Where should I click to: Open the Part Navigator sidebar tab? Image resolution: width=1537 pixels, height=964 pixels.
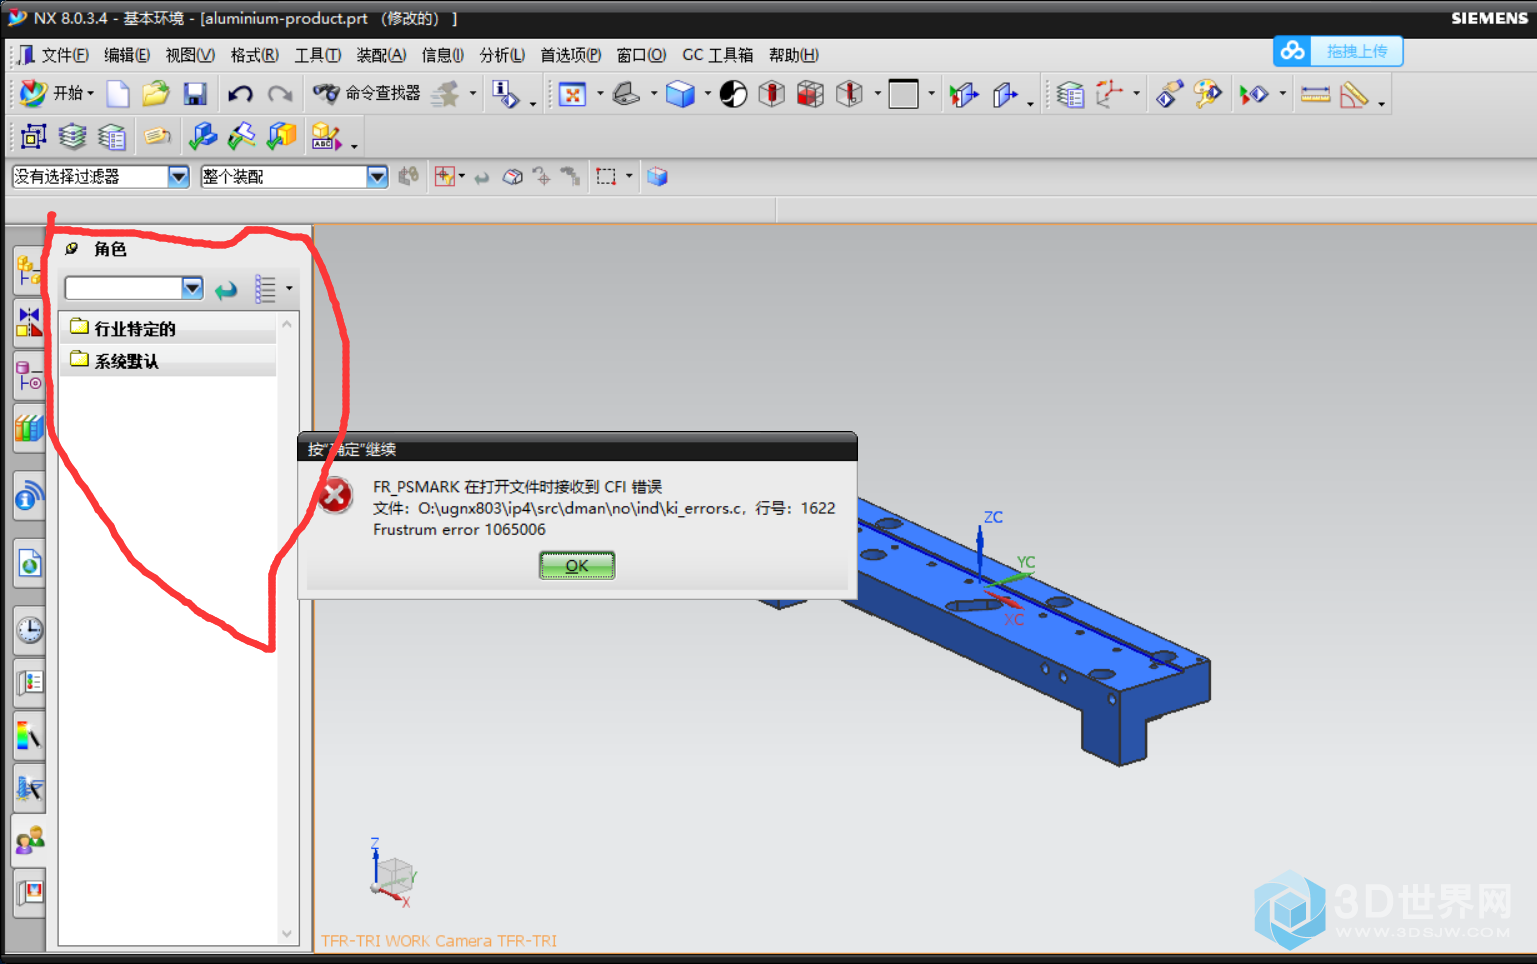(x=29, y=376)
